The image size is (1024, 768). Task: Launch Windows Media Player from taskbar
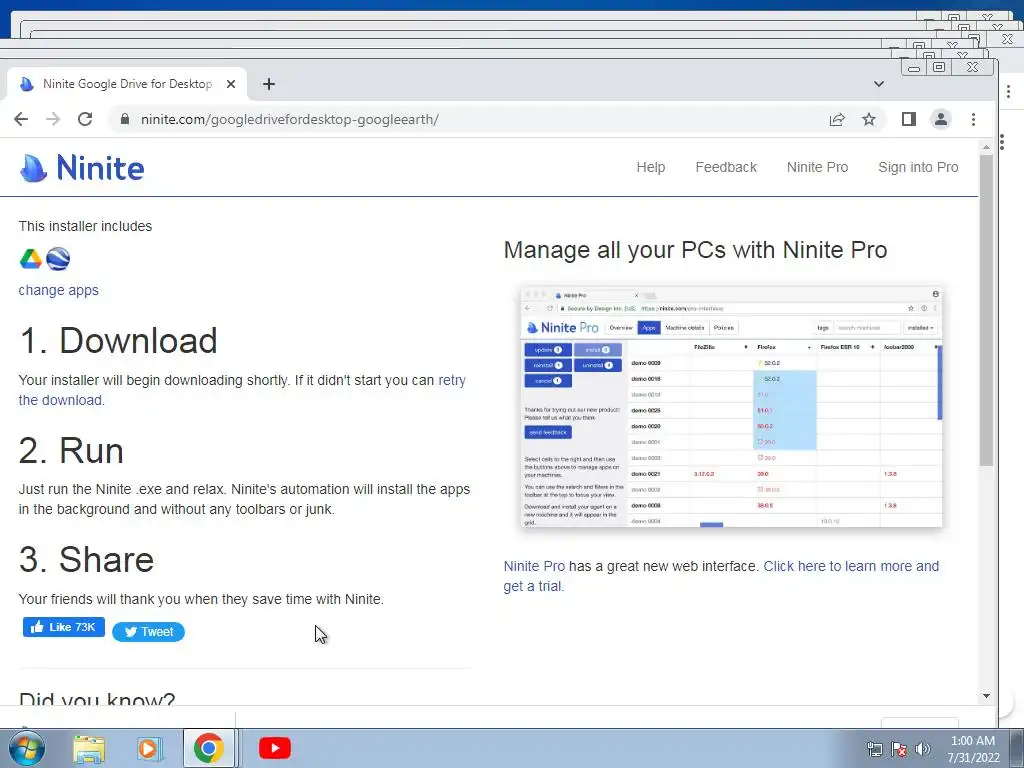[x=148, y=748]
